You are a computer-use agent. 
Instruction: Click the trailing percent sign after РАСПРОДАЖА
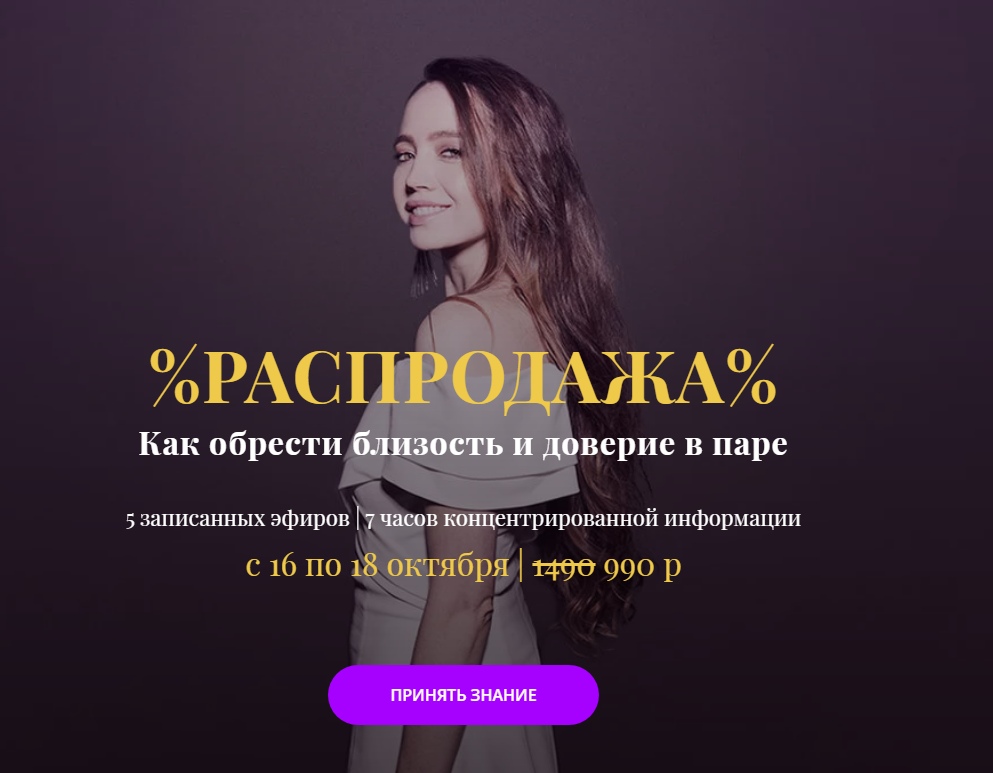coord(751,375)
